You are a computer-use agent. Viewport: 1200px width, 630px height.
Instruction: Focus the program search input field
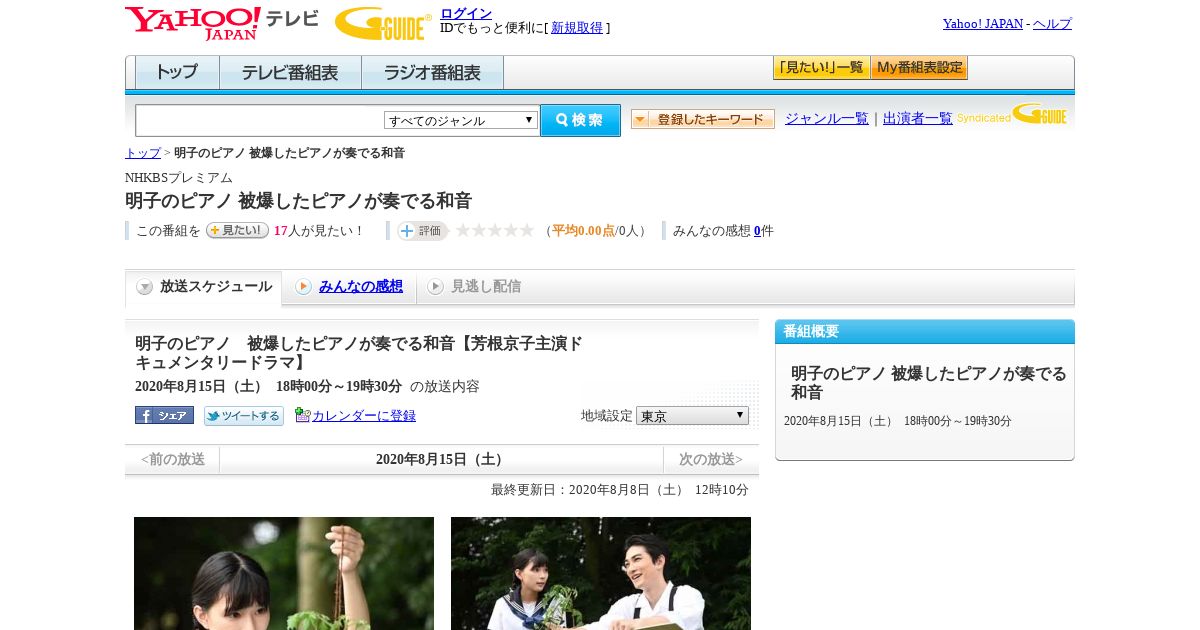[260, 120]
